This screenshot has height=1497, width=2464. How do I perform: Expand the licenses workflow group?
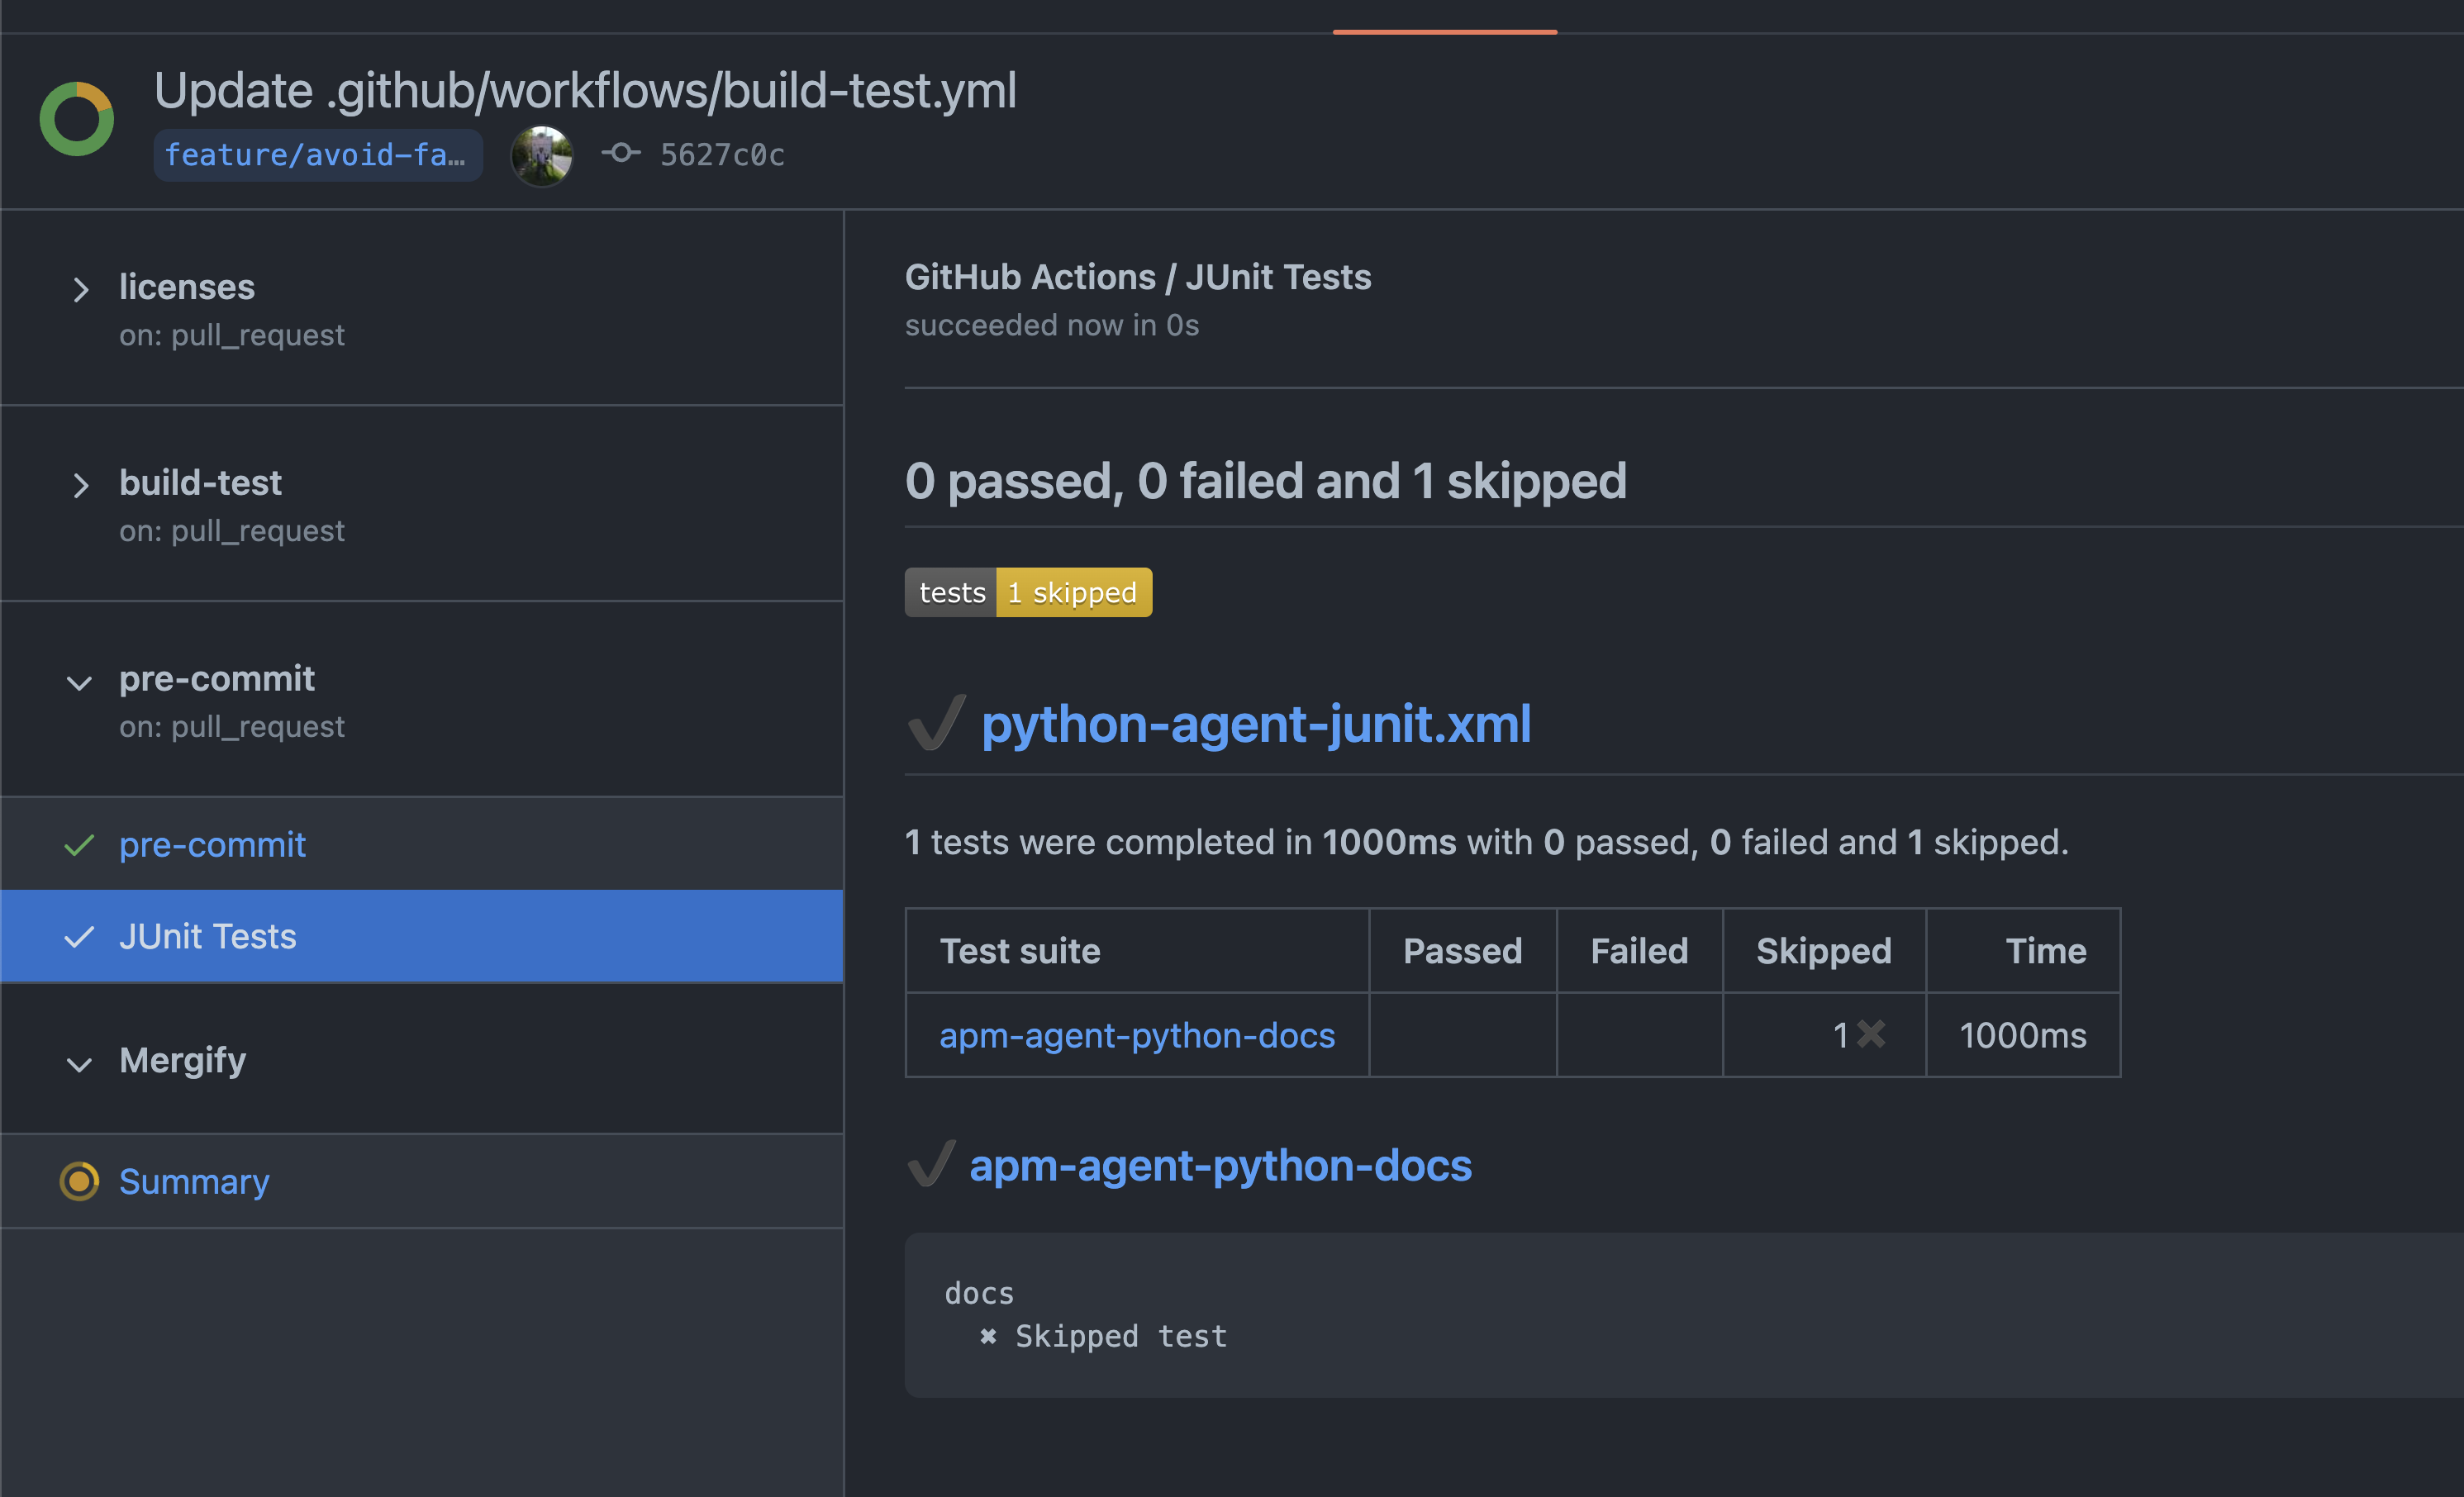click(x=81, y=290)
